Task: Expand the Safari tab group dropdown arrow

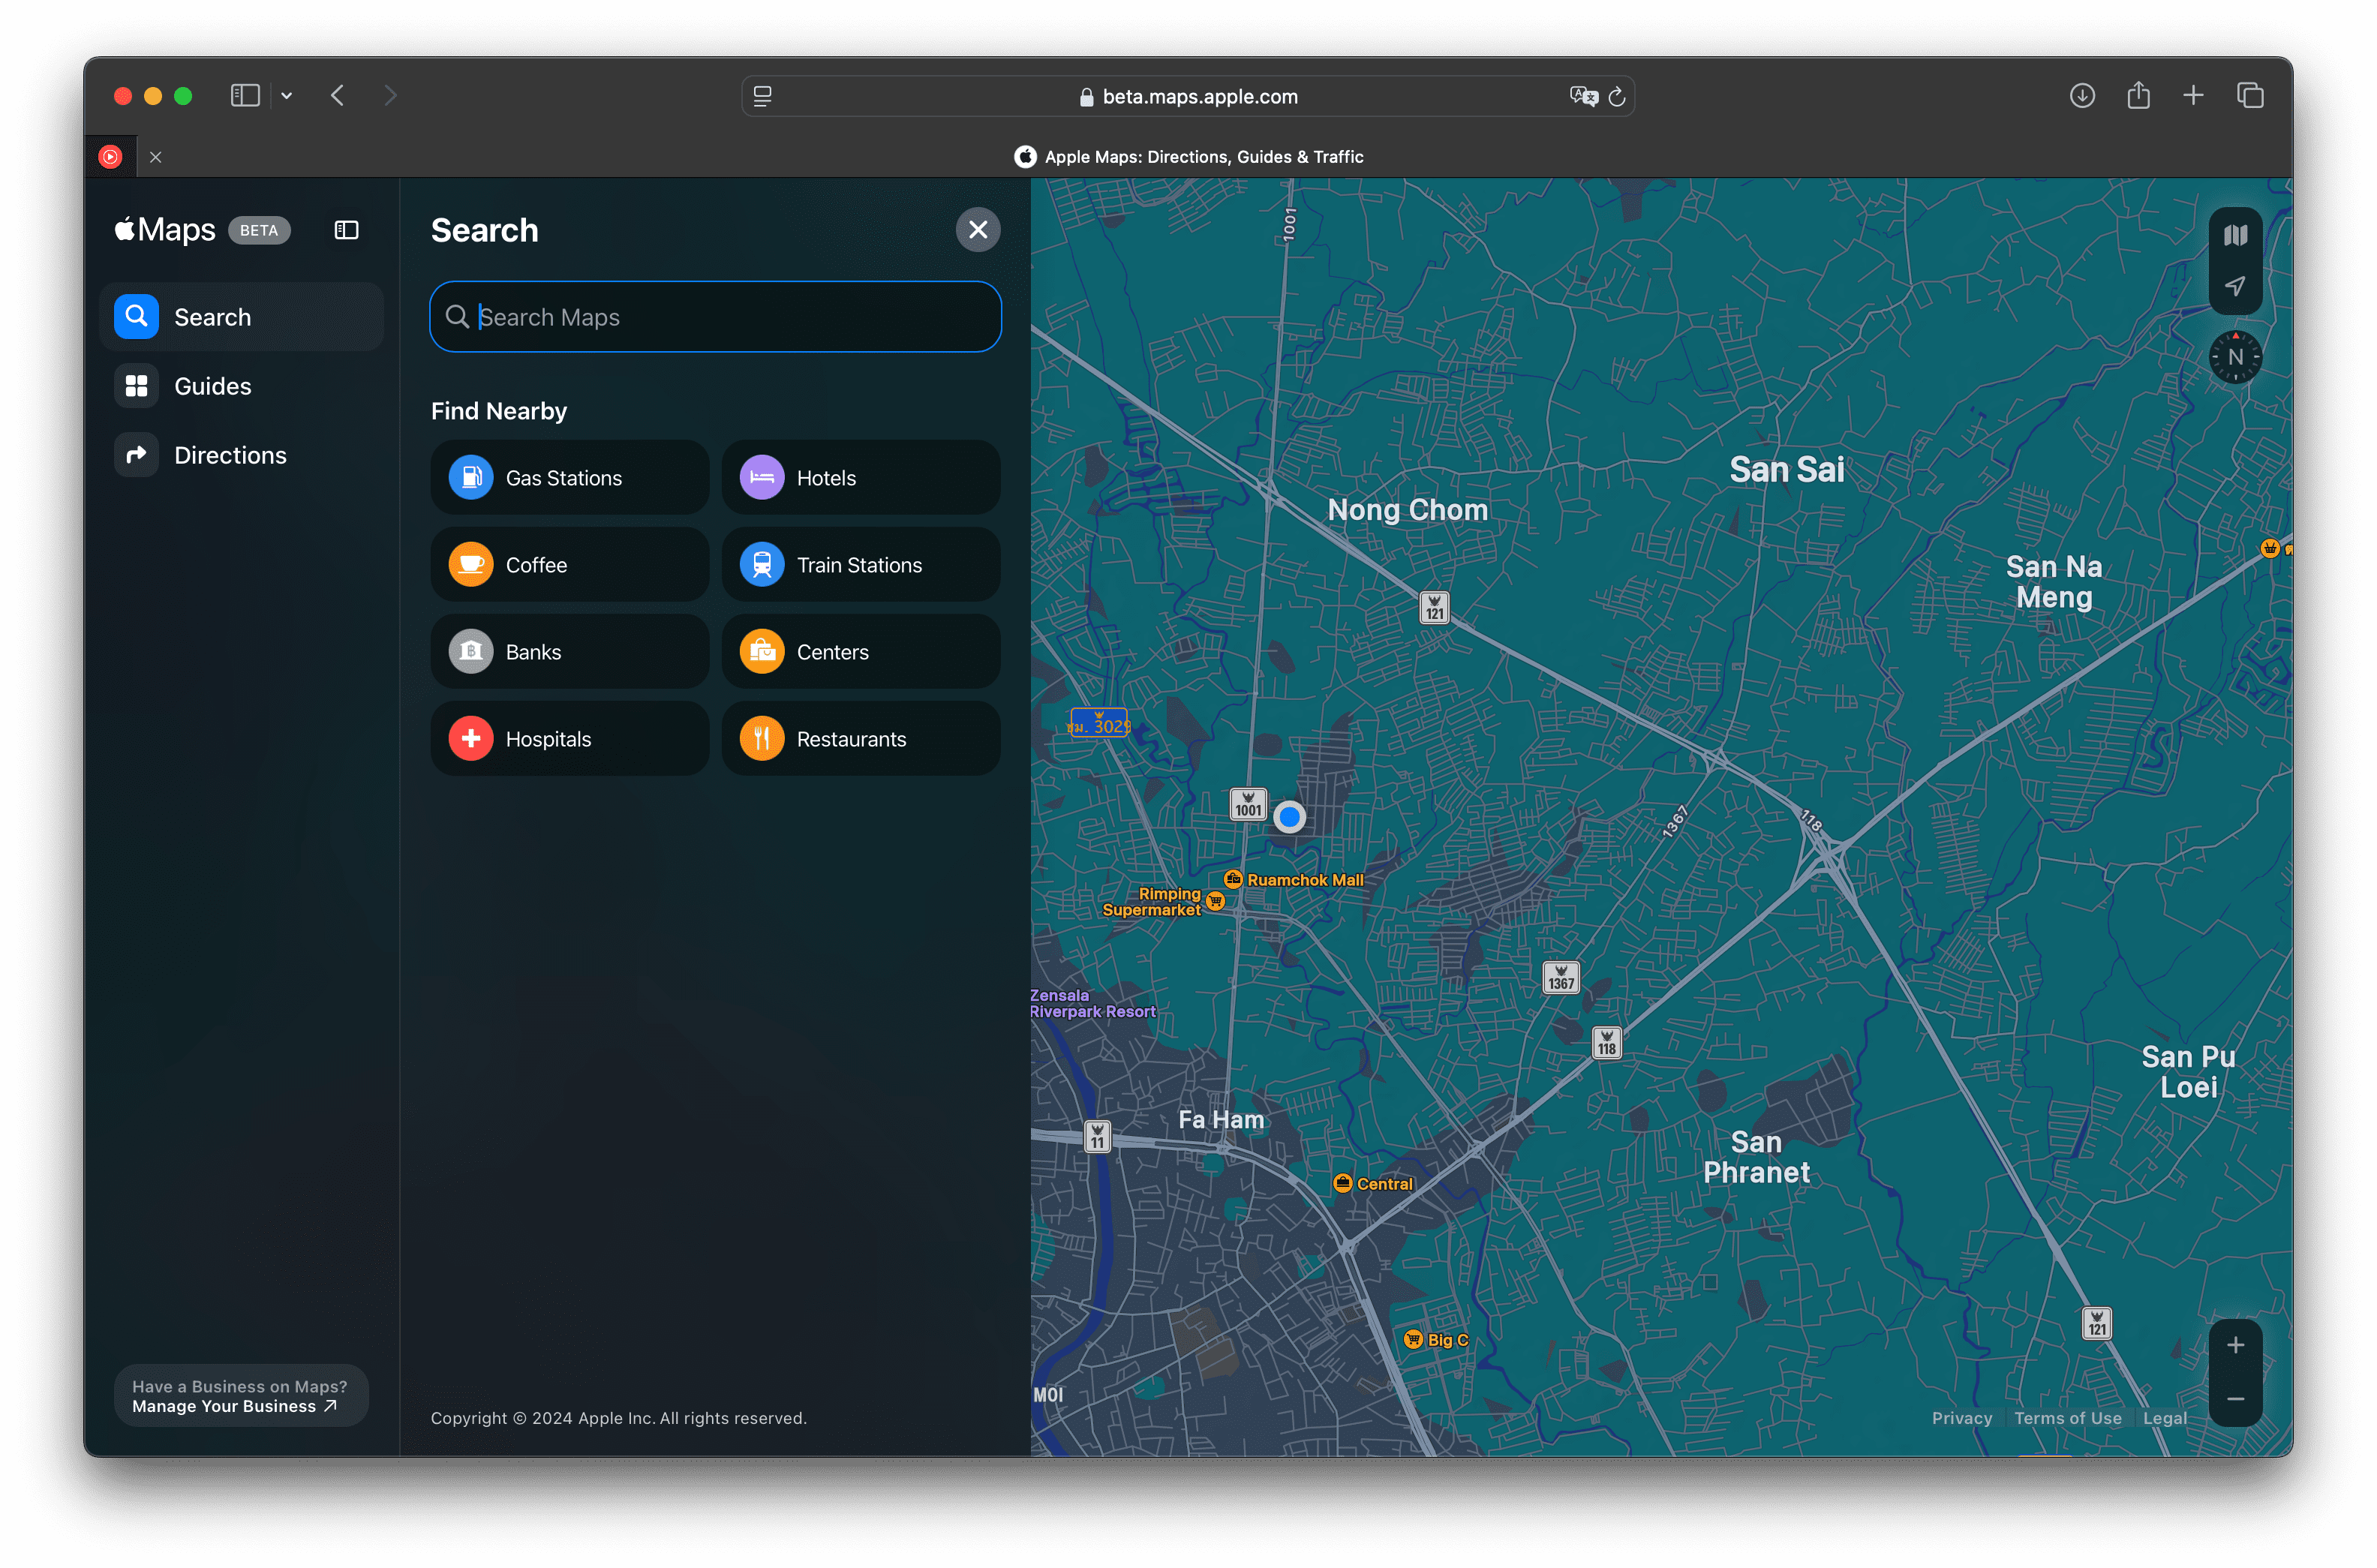Action: pyautogui.click(x=287, y=96)
